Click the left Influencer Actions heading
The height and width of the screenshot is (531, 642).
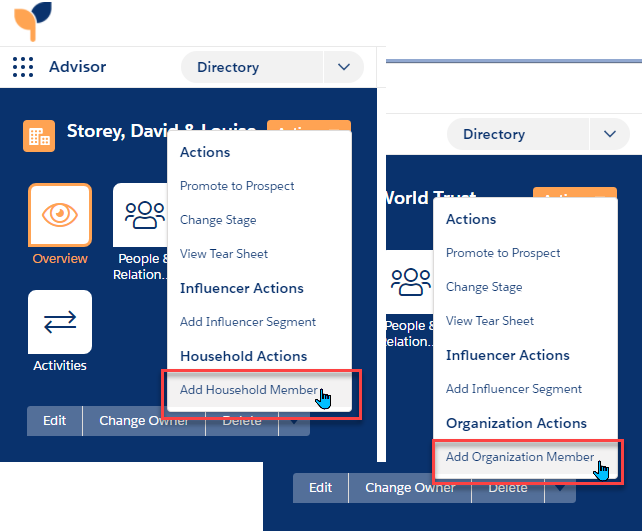[x=242, y=288]
